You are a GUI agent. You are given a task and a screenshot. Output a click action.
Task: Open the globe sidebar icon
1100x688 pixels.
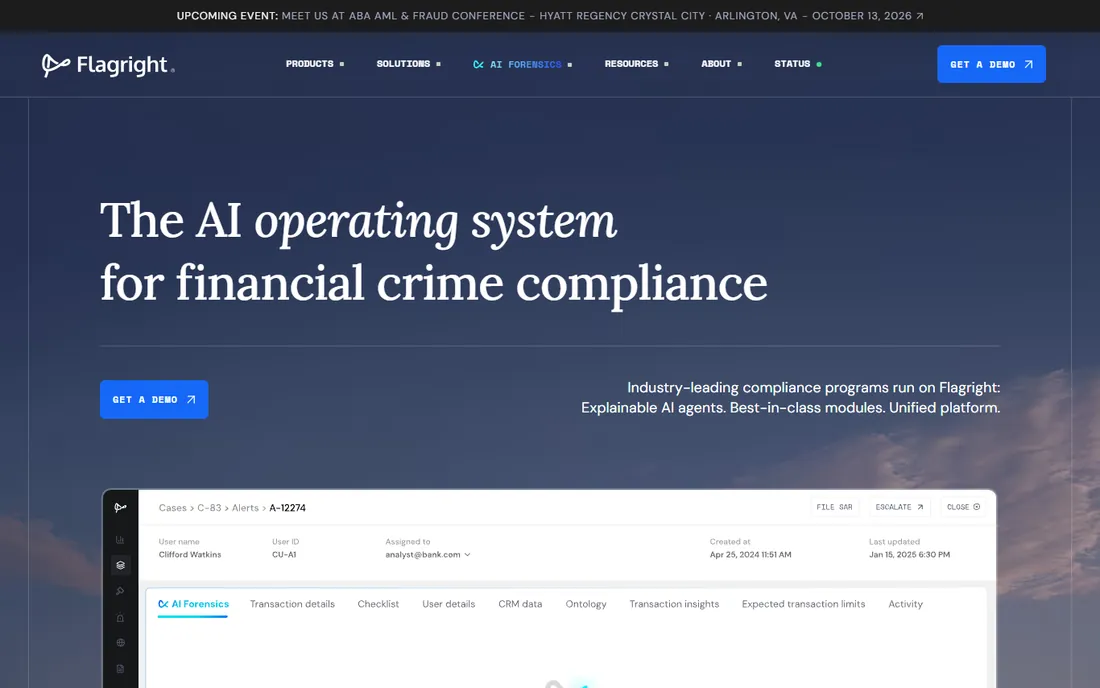point(121,642)
